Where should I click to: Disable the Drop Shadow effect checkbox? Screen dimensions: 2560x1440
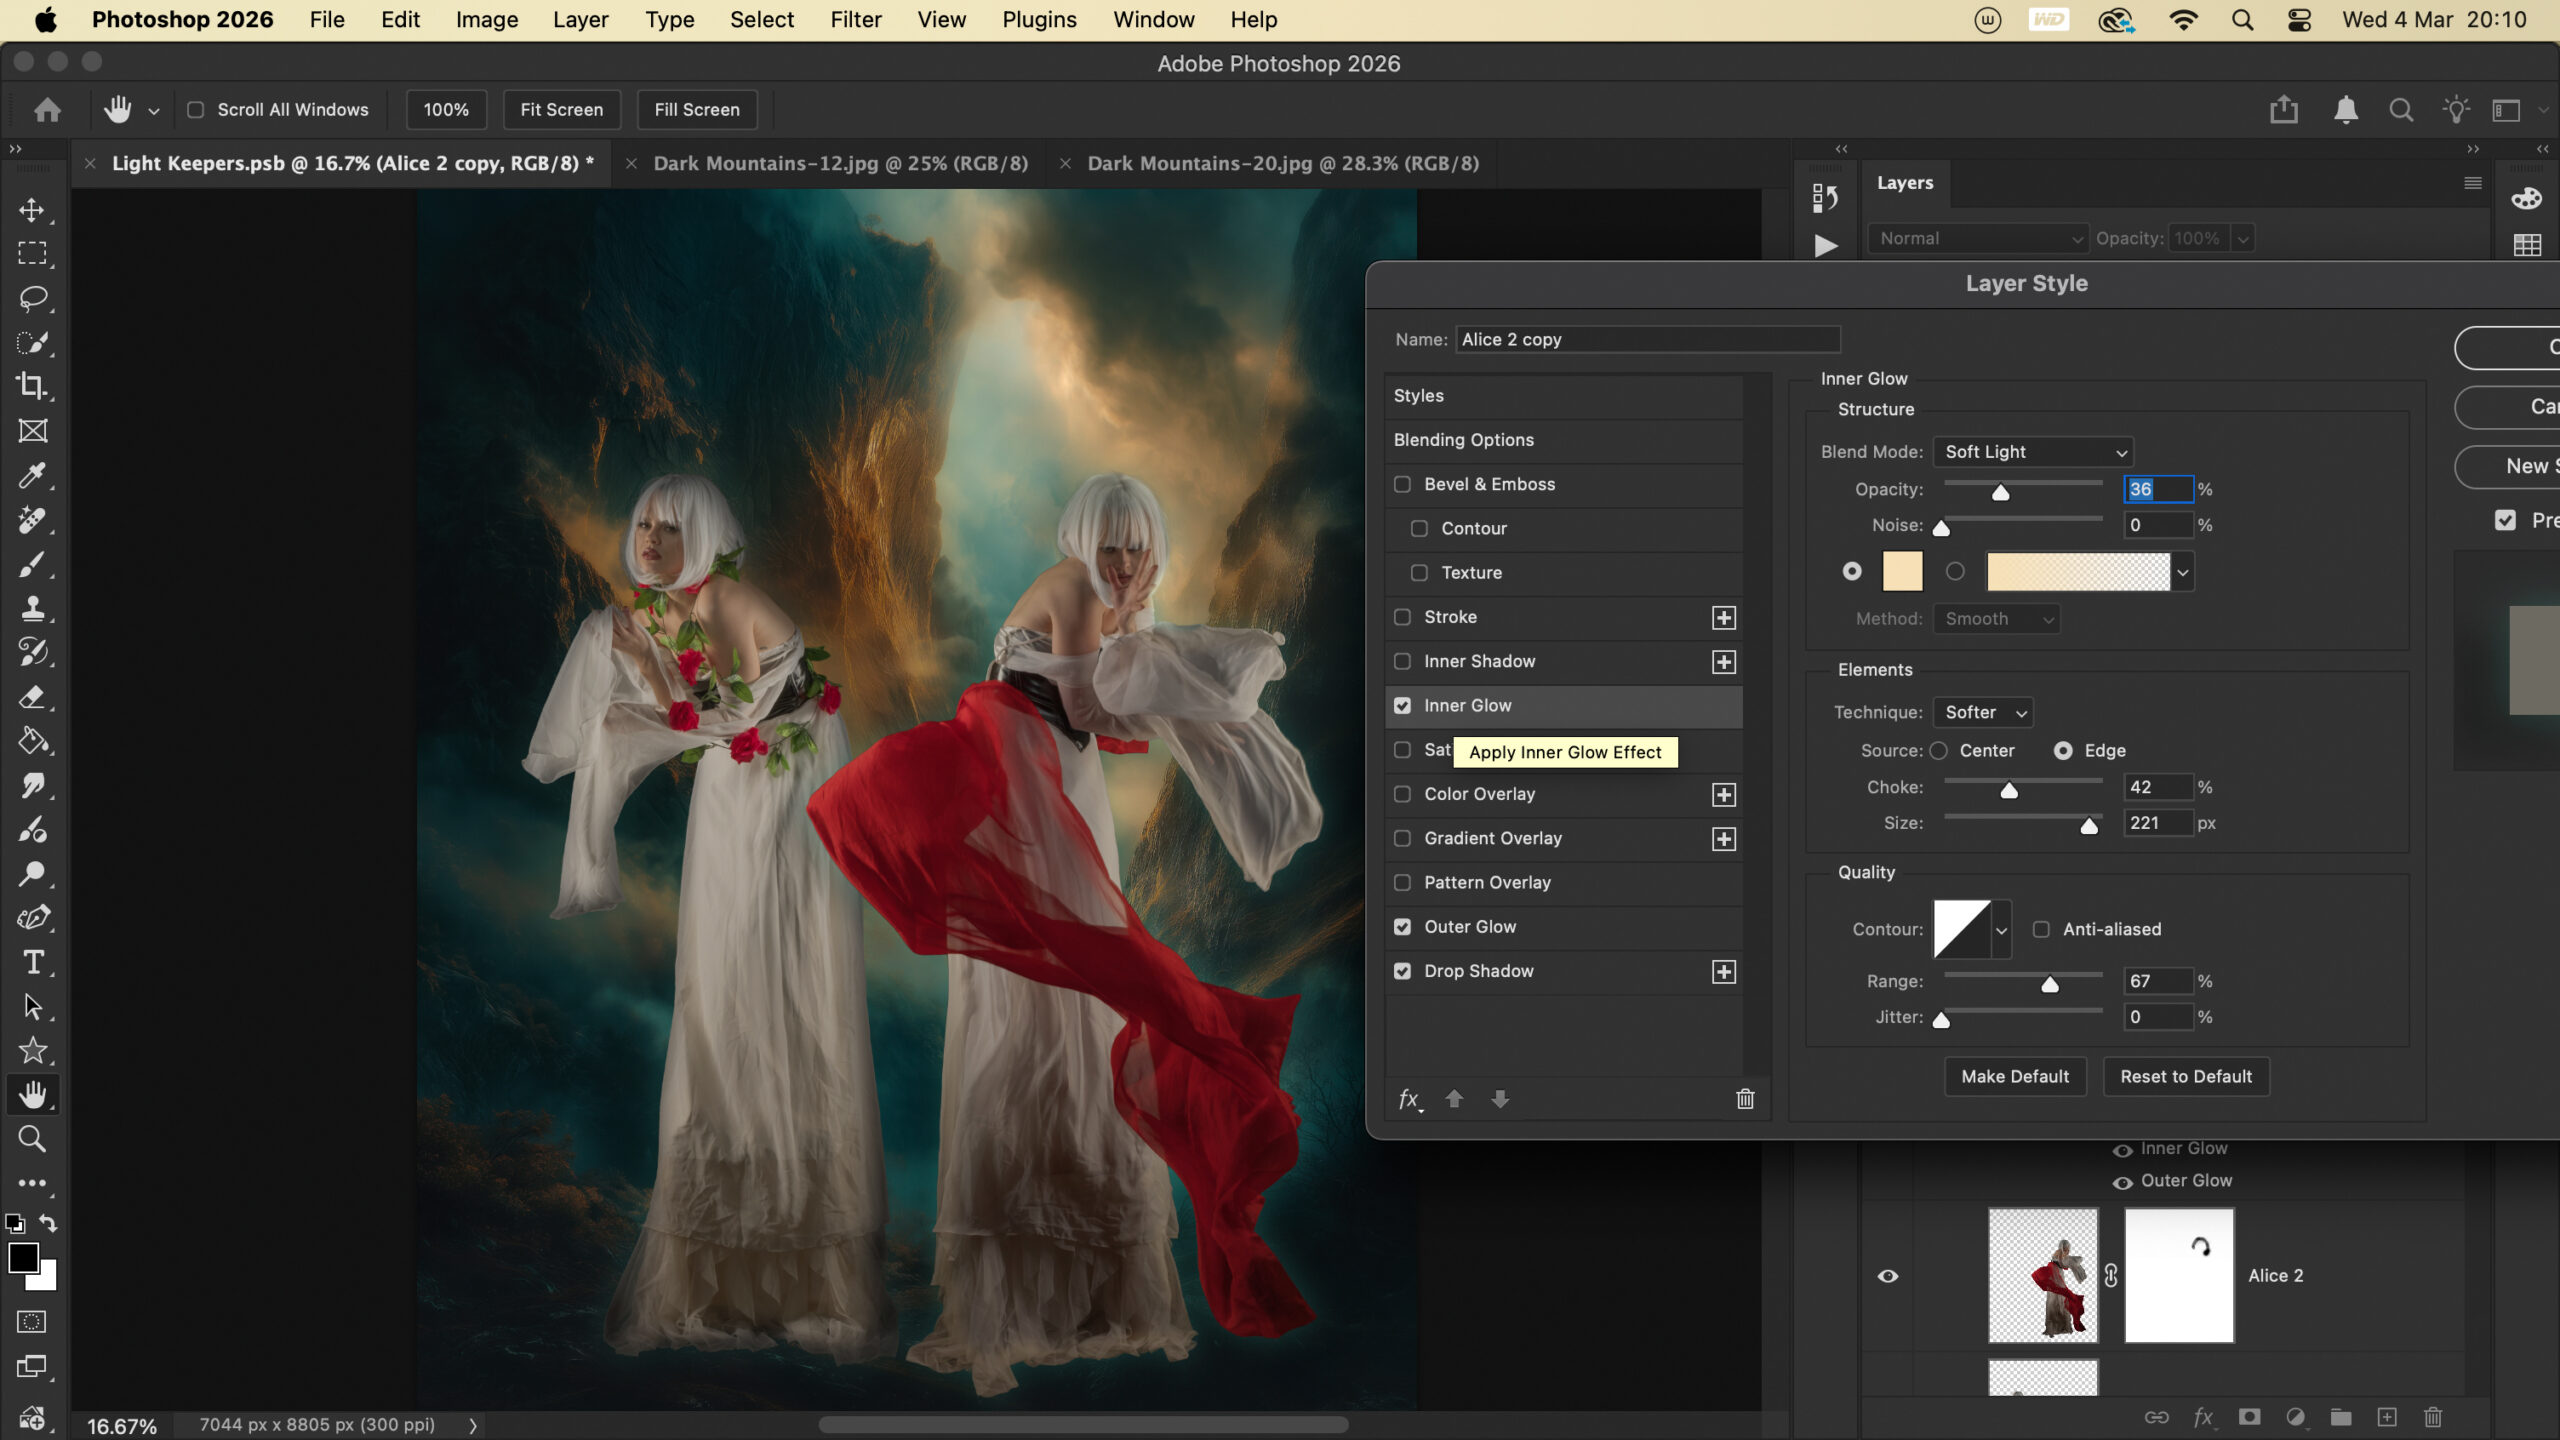(1403, 971)
